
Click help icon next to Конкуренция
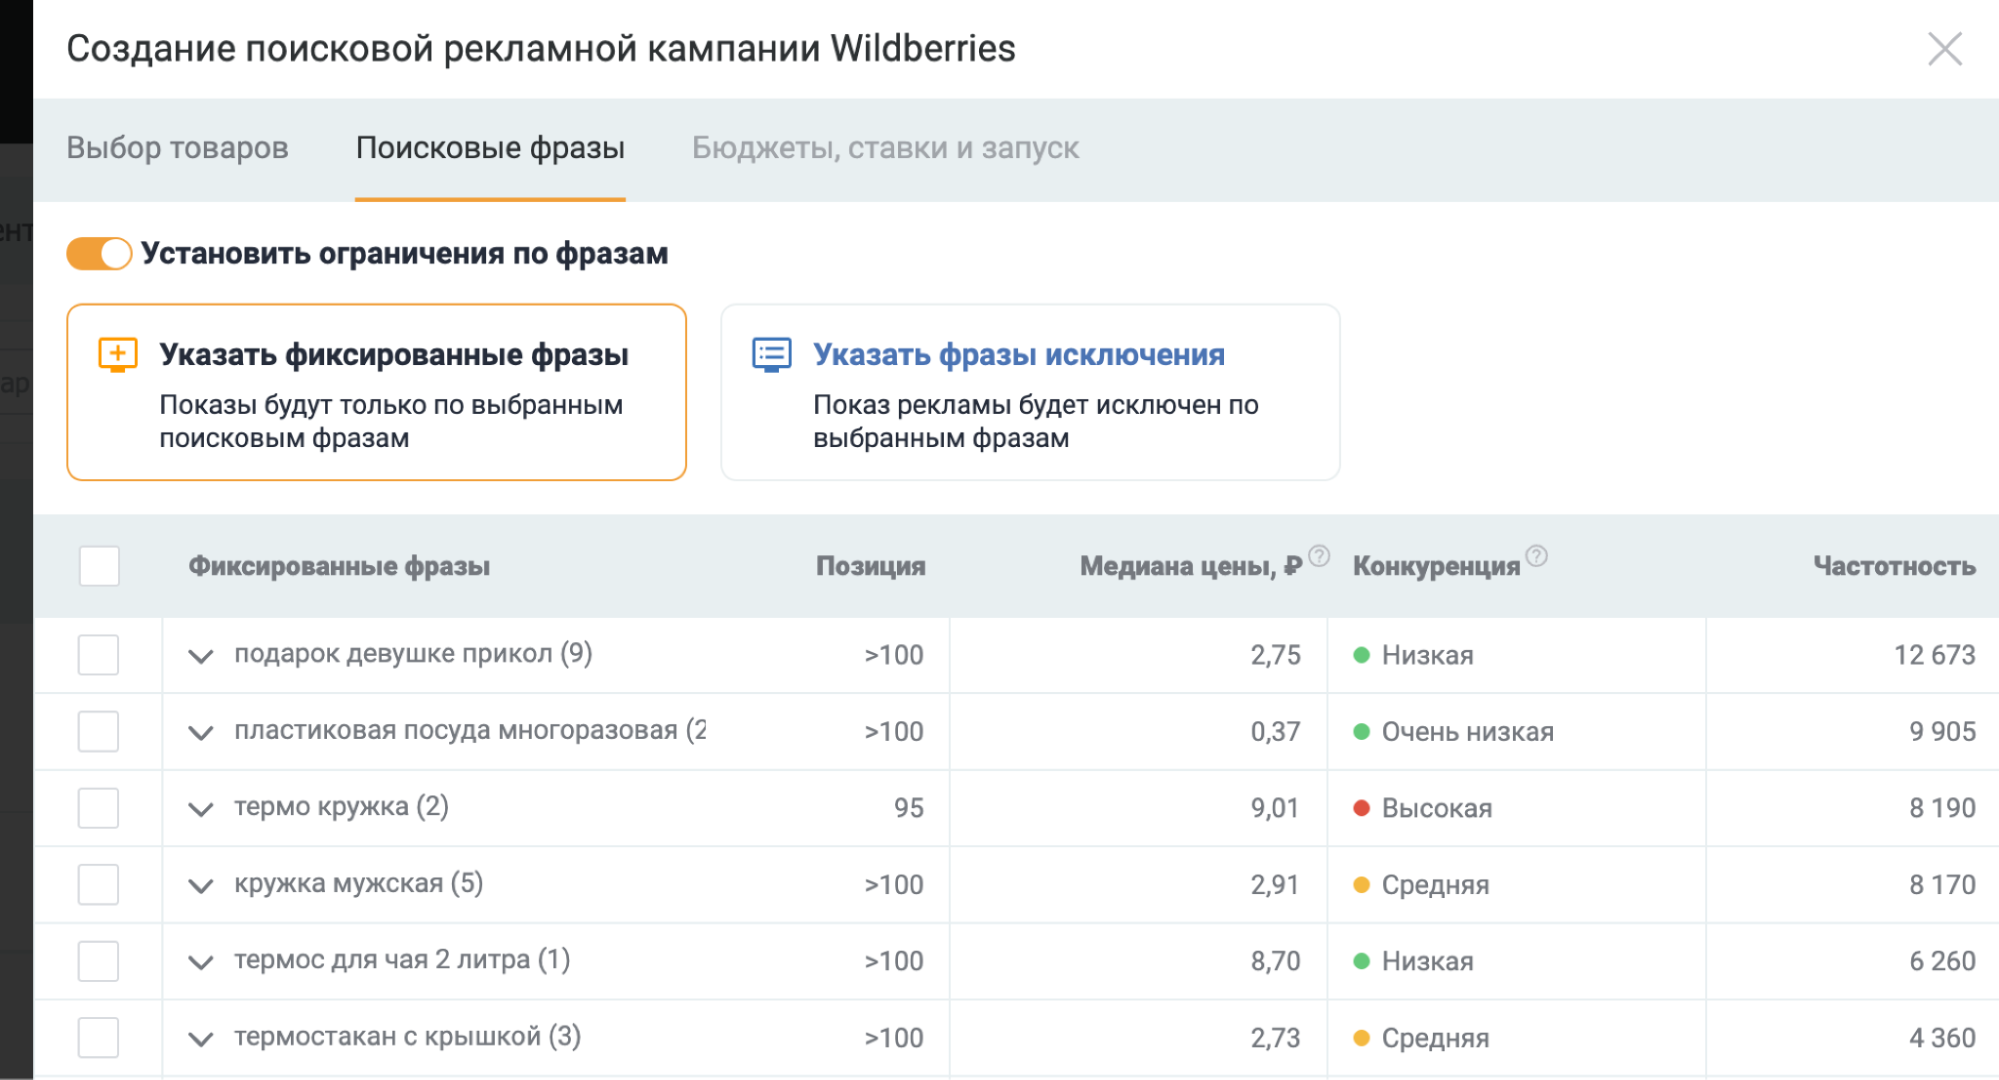point(1537,556)
